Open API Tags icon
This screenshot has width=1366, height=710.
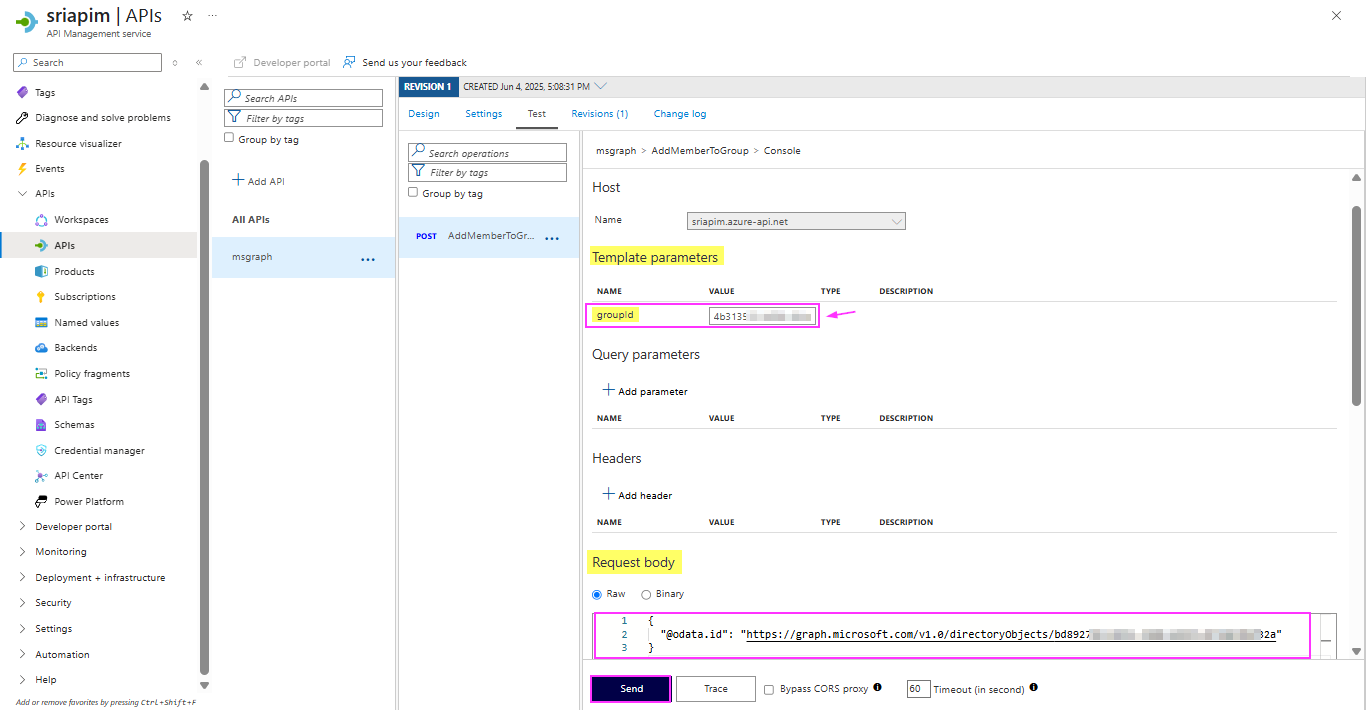pos(41,399)
